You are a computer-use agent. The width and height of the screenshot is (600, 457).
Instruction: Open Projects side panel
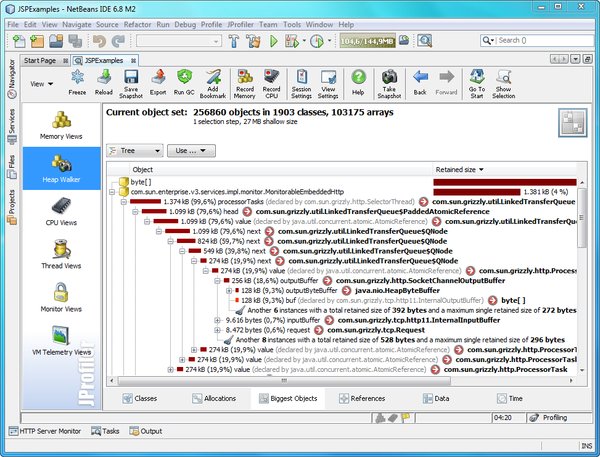coord(12,207)
